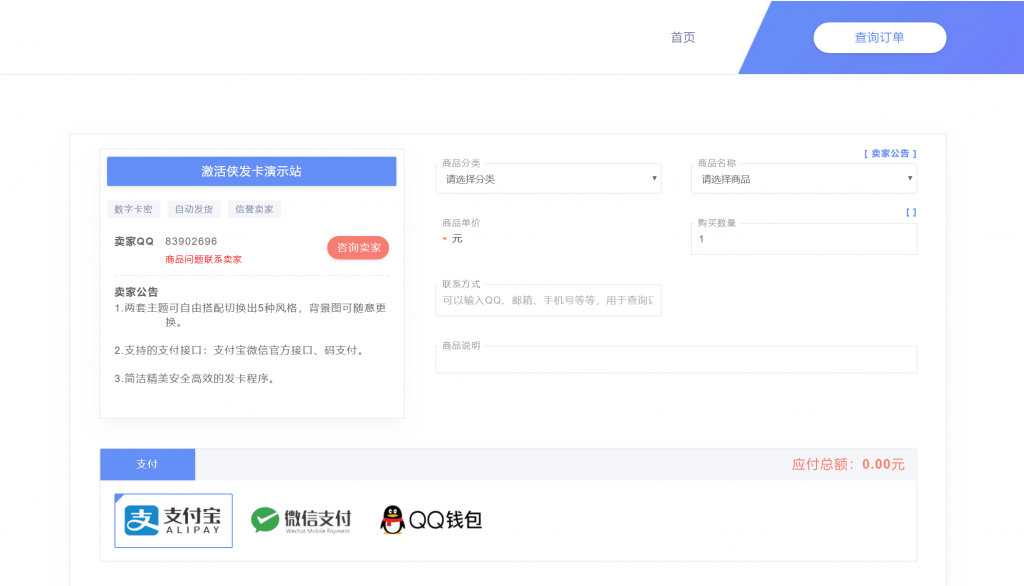Viewport: 1024px width, 586px height.
Task: Click the red 商品问题联系卖家 notice
Action: 203,259
